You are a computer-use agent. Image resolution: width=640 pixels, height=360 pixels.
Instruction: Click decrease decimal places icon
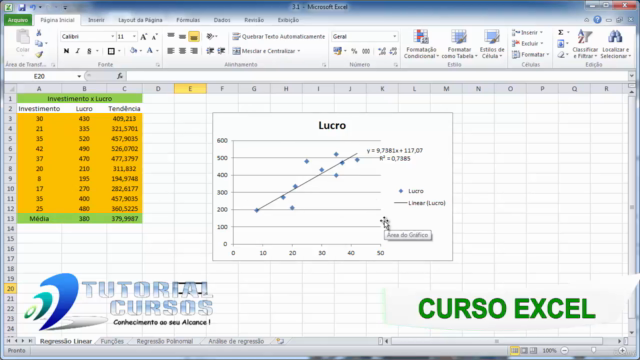(393, 51)
